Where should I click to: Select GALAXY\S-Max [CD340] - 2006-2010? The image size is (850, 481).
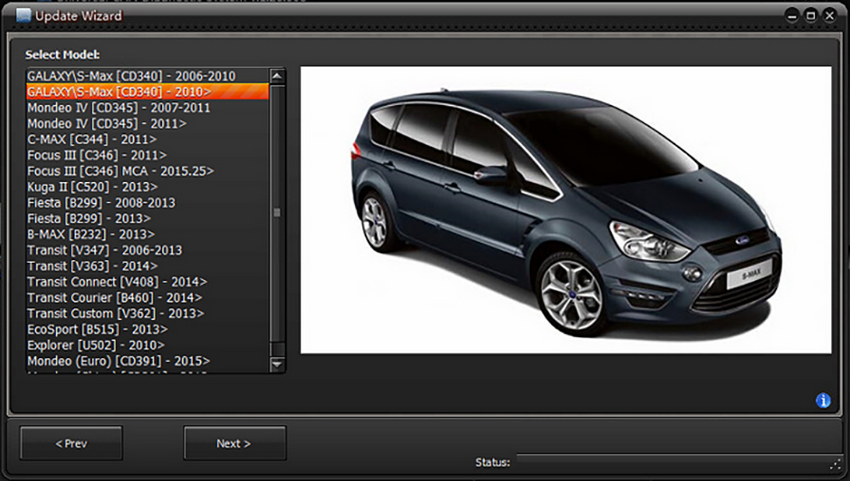[147, 76]
